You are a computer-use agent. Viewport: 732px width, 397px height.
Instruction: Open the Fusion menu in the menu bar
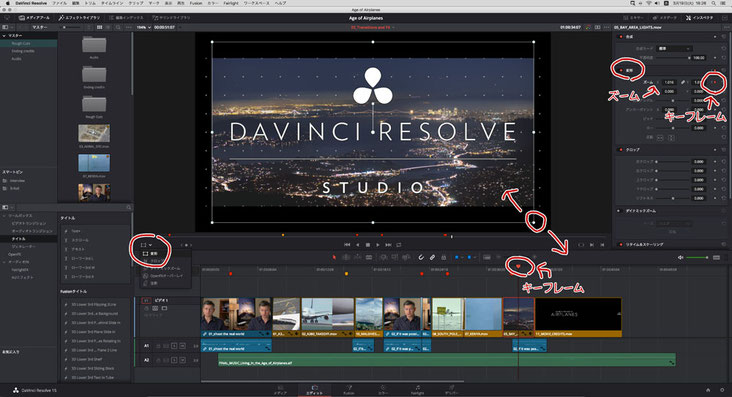(x=196, y=3)
